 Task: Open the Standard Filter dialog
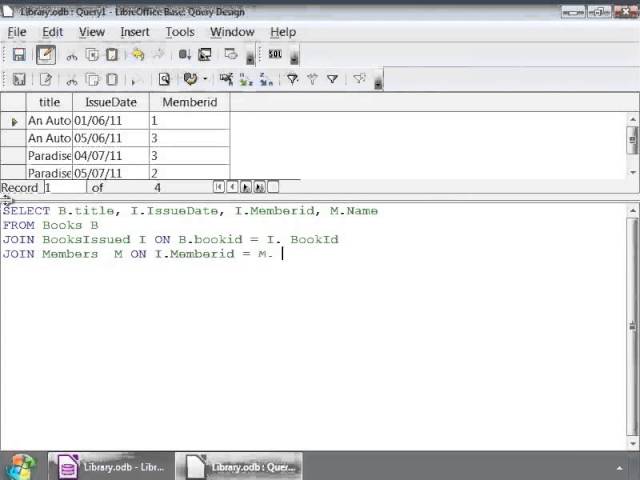(333, 79)
